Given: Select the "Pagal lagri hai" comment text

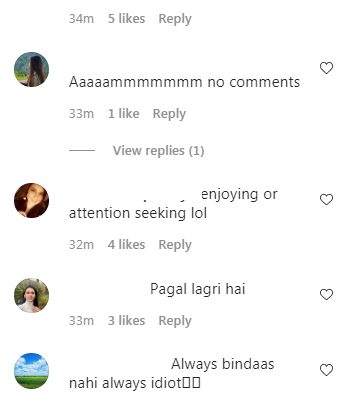Looking at the screenshot, I should point(198,289).
